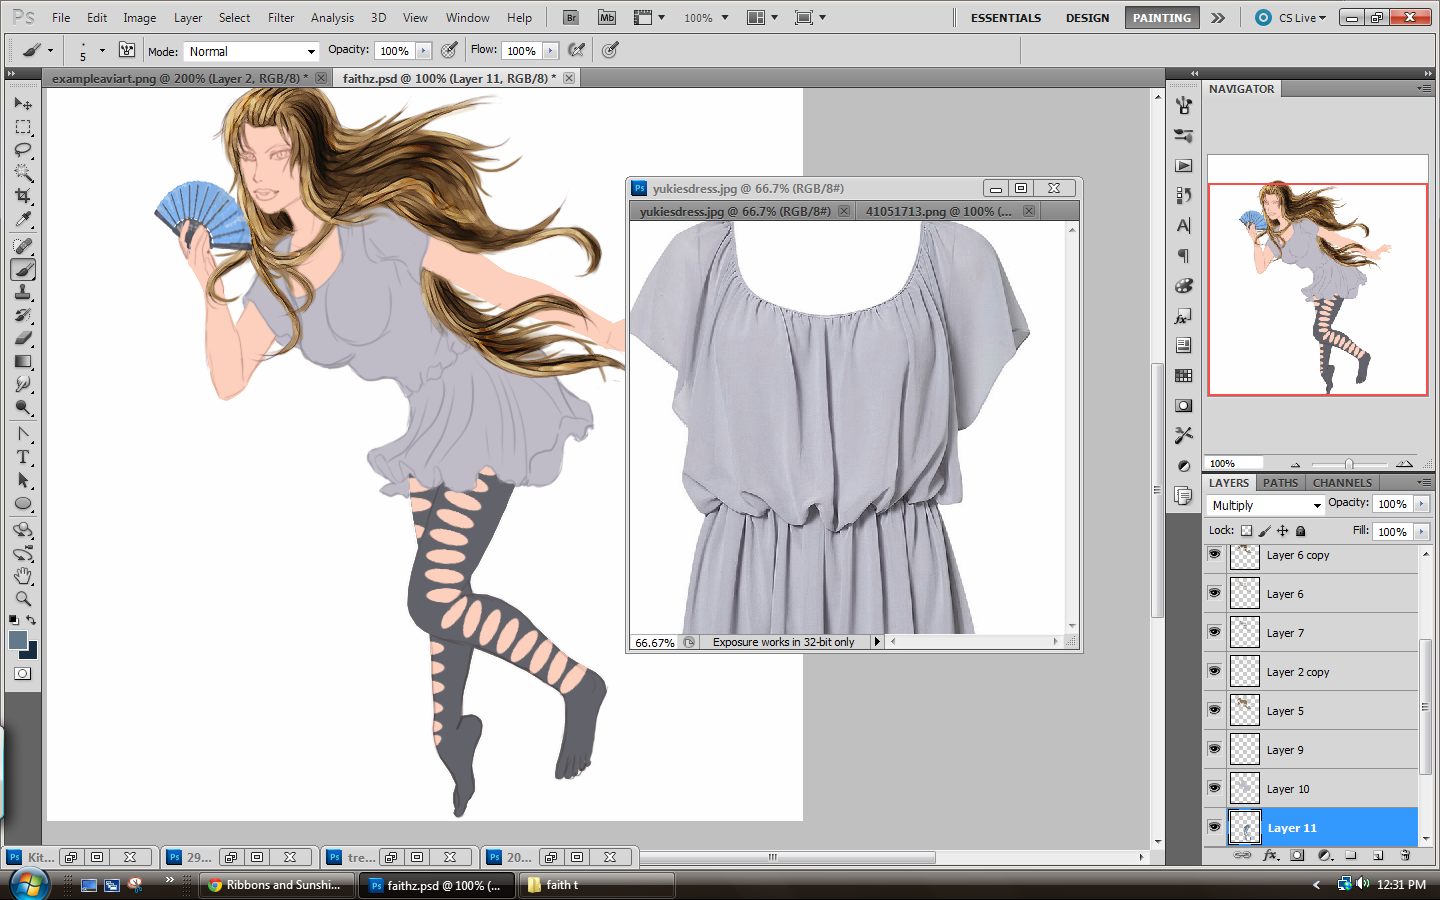Open Ribbons and Sunshi... Chrome taskbar item
The width and height of the screenshot is (1440, 900).
tap(277, 885)
